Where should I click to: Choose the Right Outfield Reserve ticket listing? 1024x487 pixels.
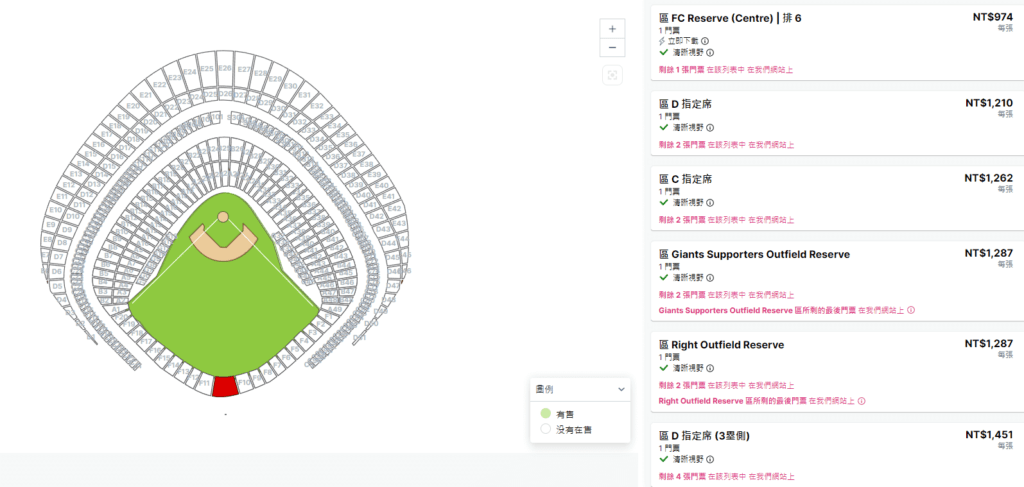(837, 372)
